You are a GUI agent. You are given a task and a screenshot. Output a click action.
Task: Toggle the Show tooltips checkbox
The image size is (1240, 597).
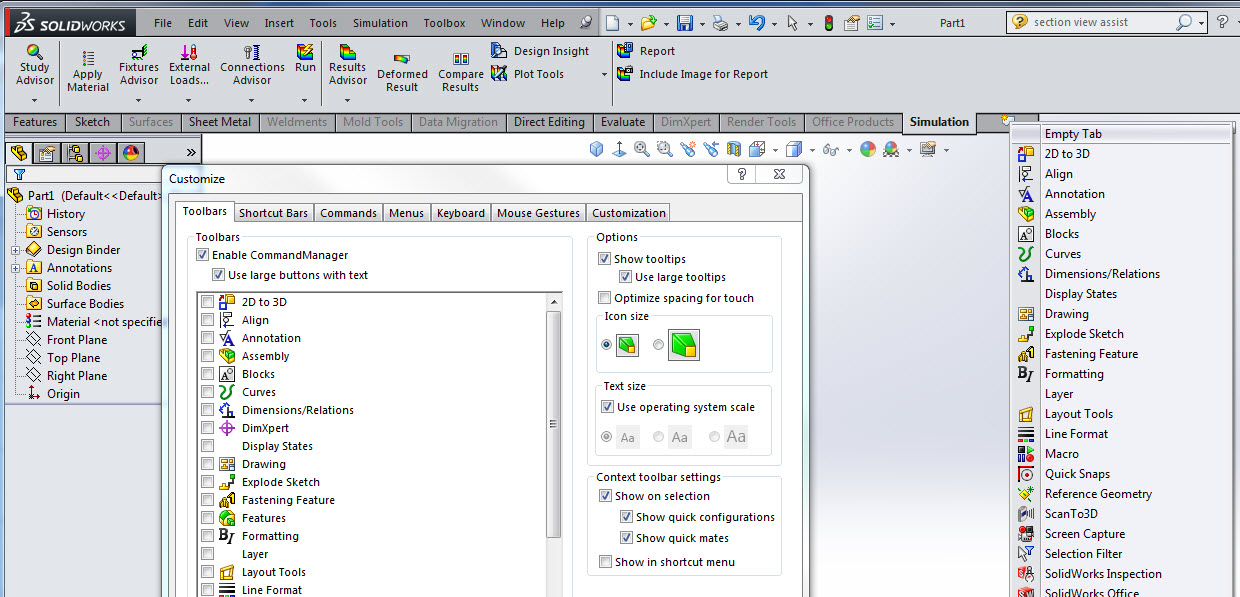click(604, 259)
